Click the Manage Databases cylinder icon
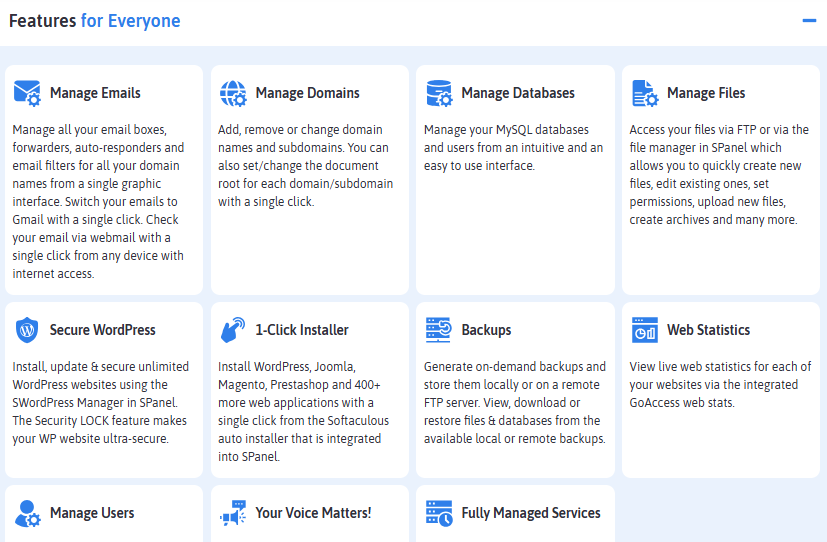The width and height of the screenshot is (827, 542). (439, 93)
